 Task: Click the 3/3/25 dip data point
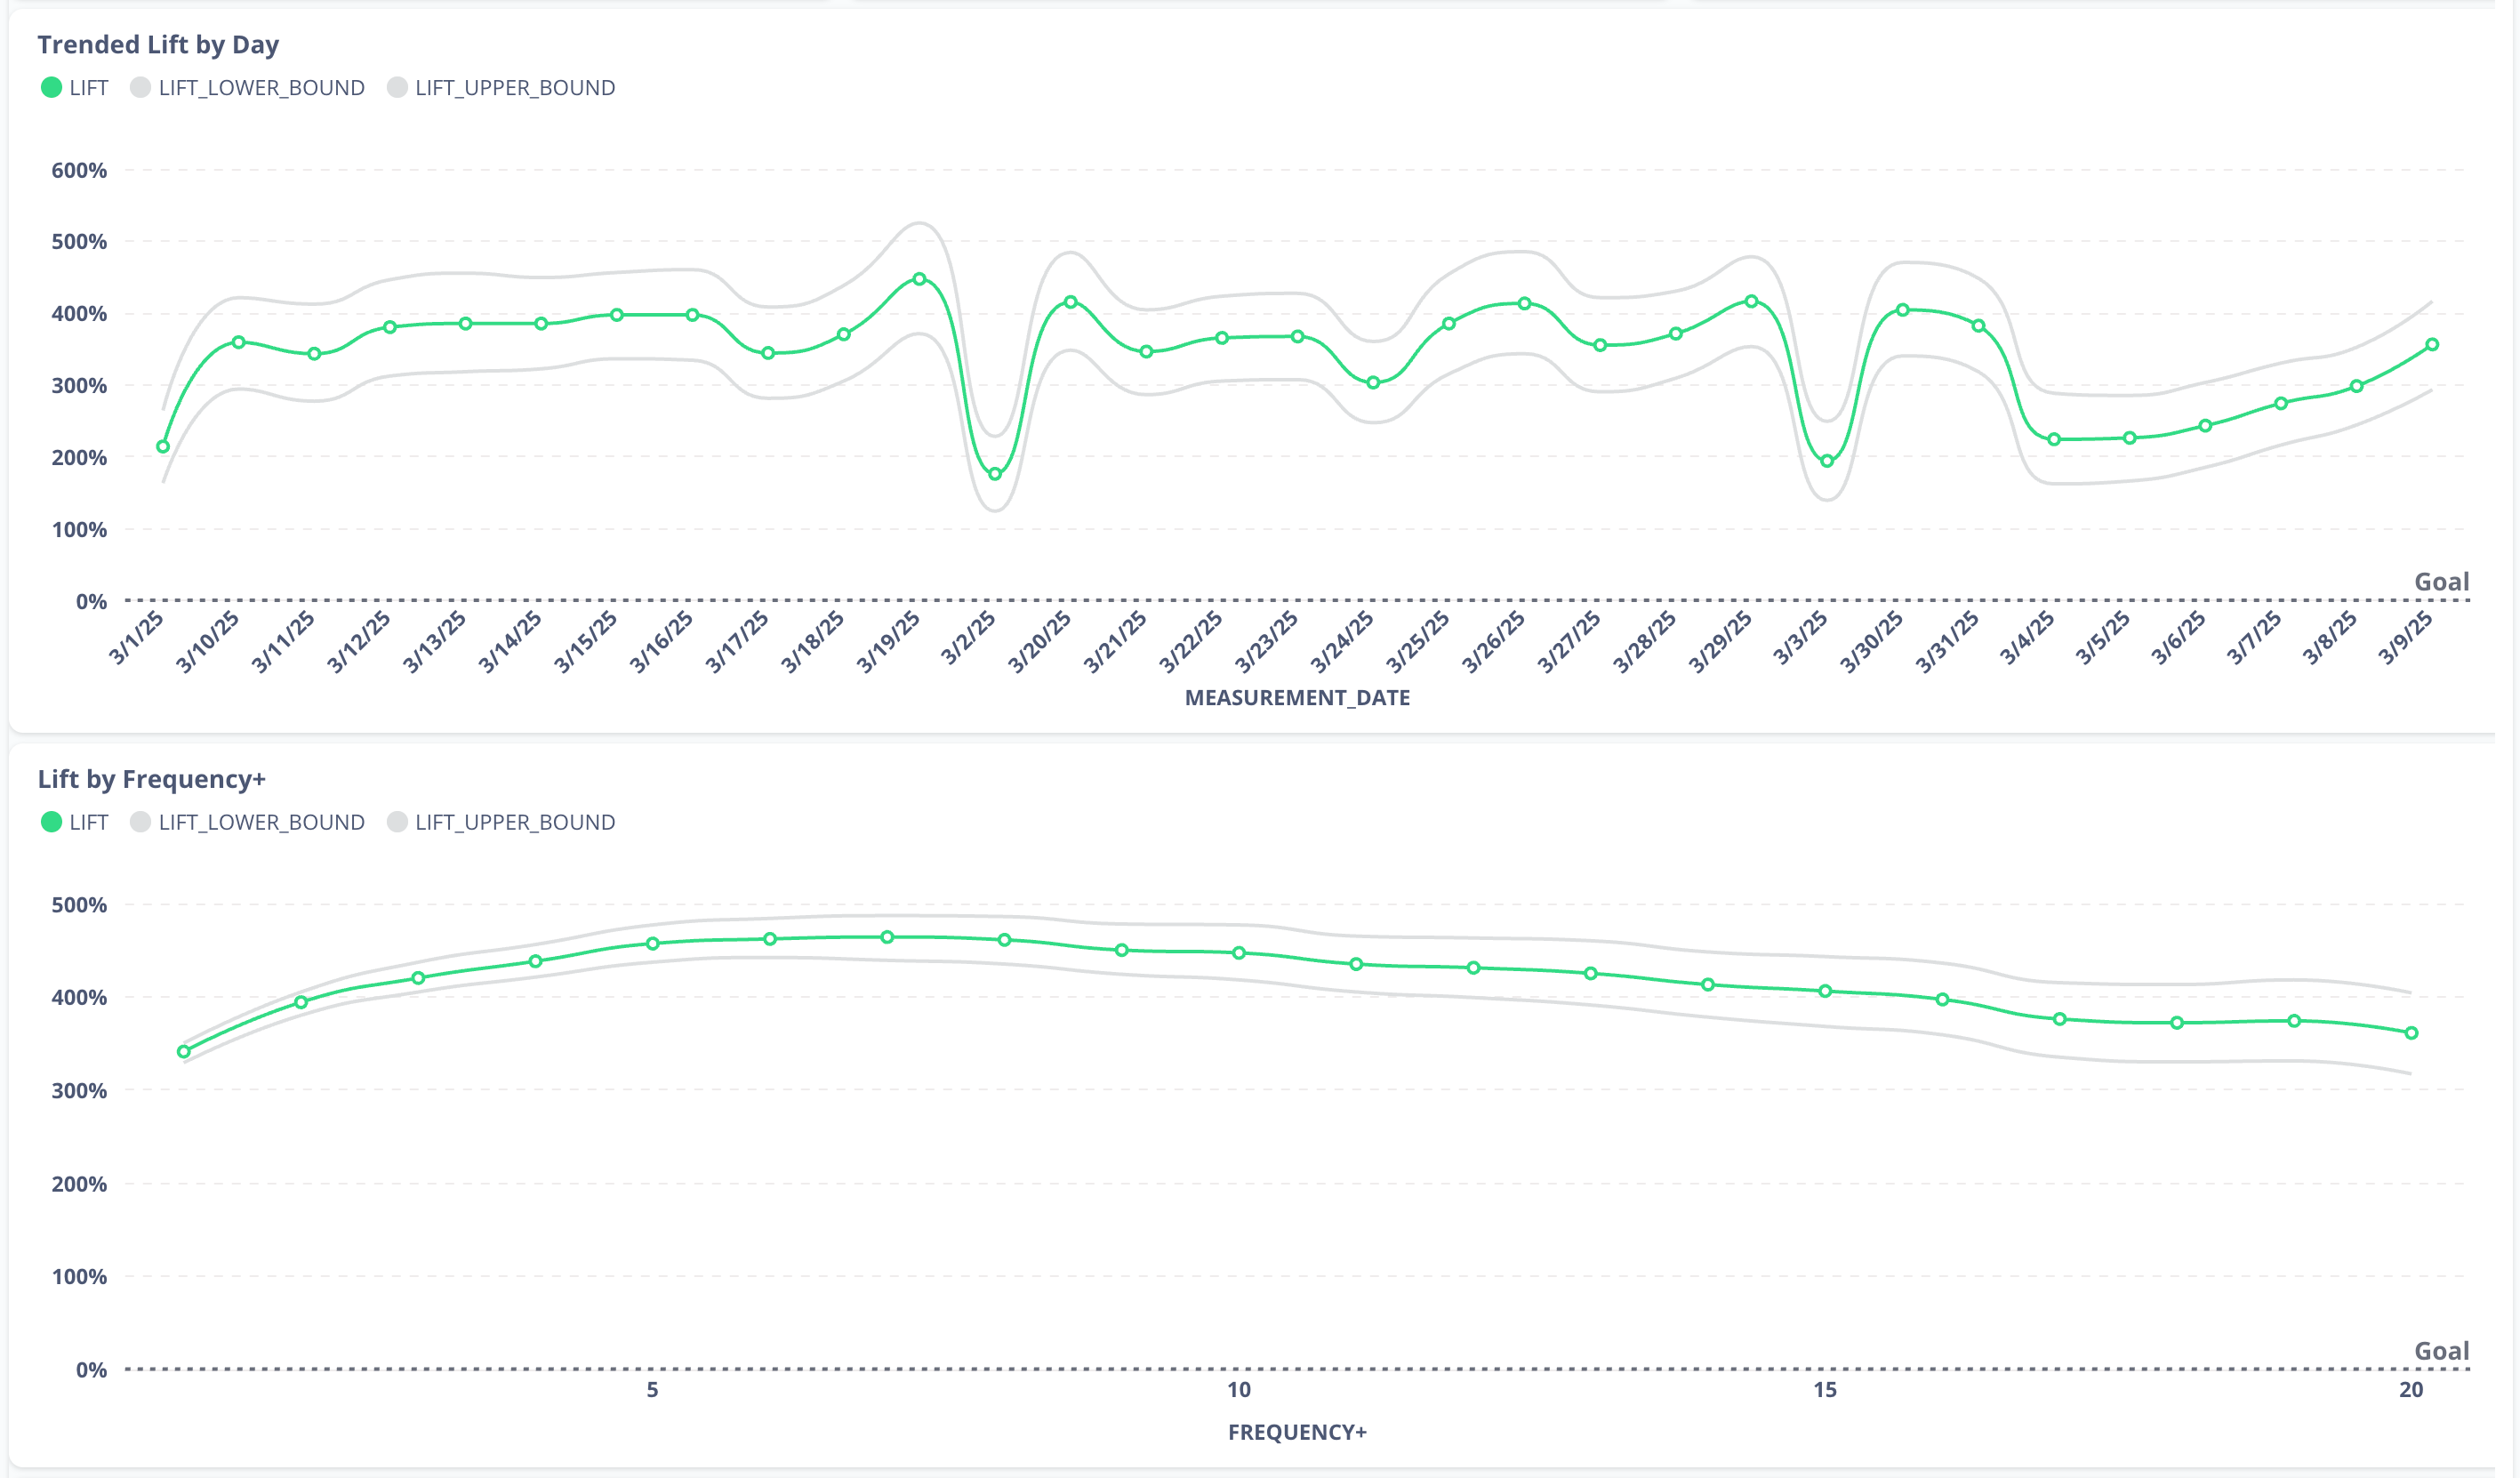pos(1827,461)
